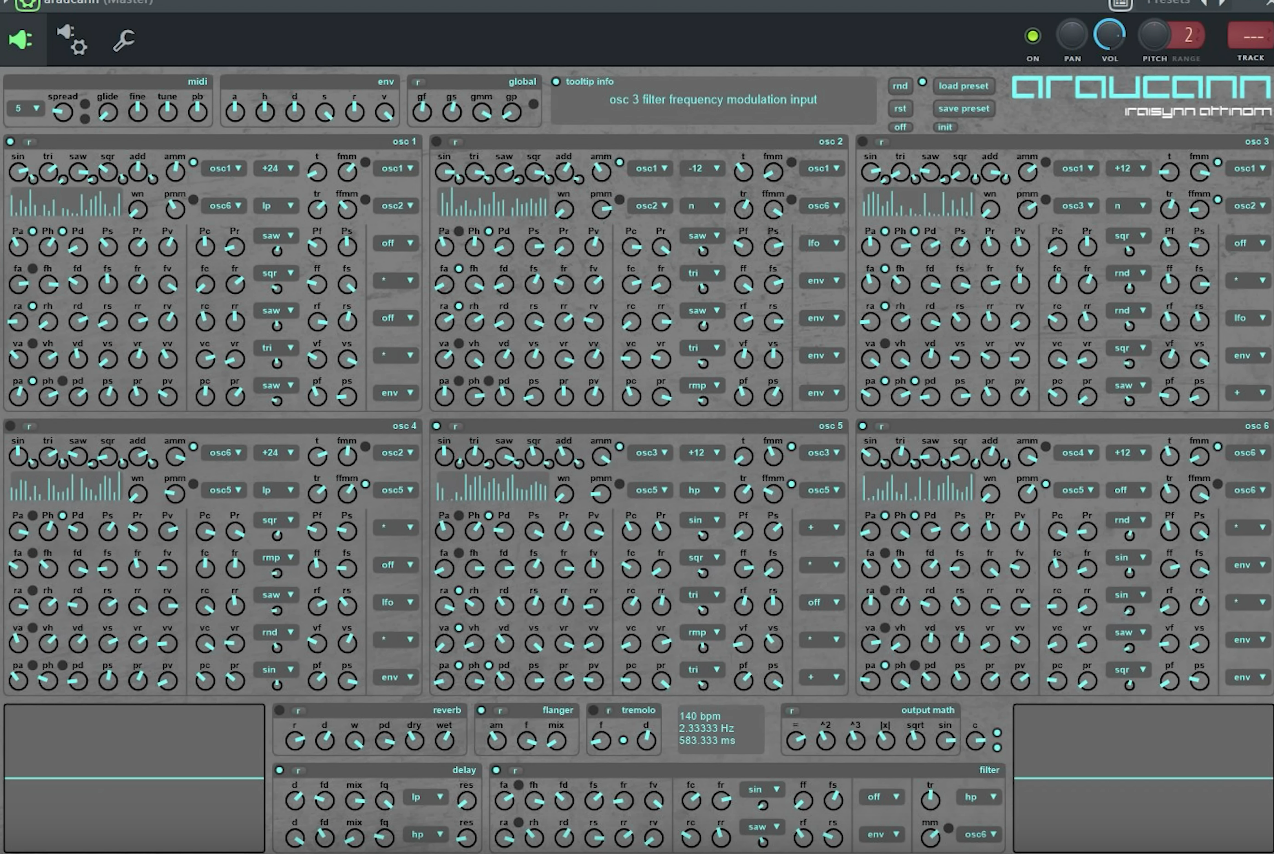
Task: Enable the reverb effect LED
Action: coord(281,711)
